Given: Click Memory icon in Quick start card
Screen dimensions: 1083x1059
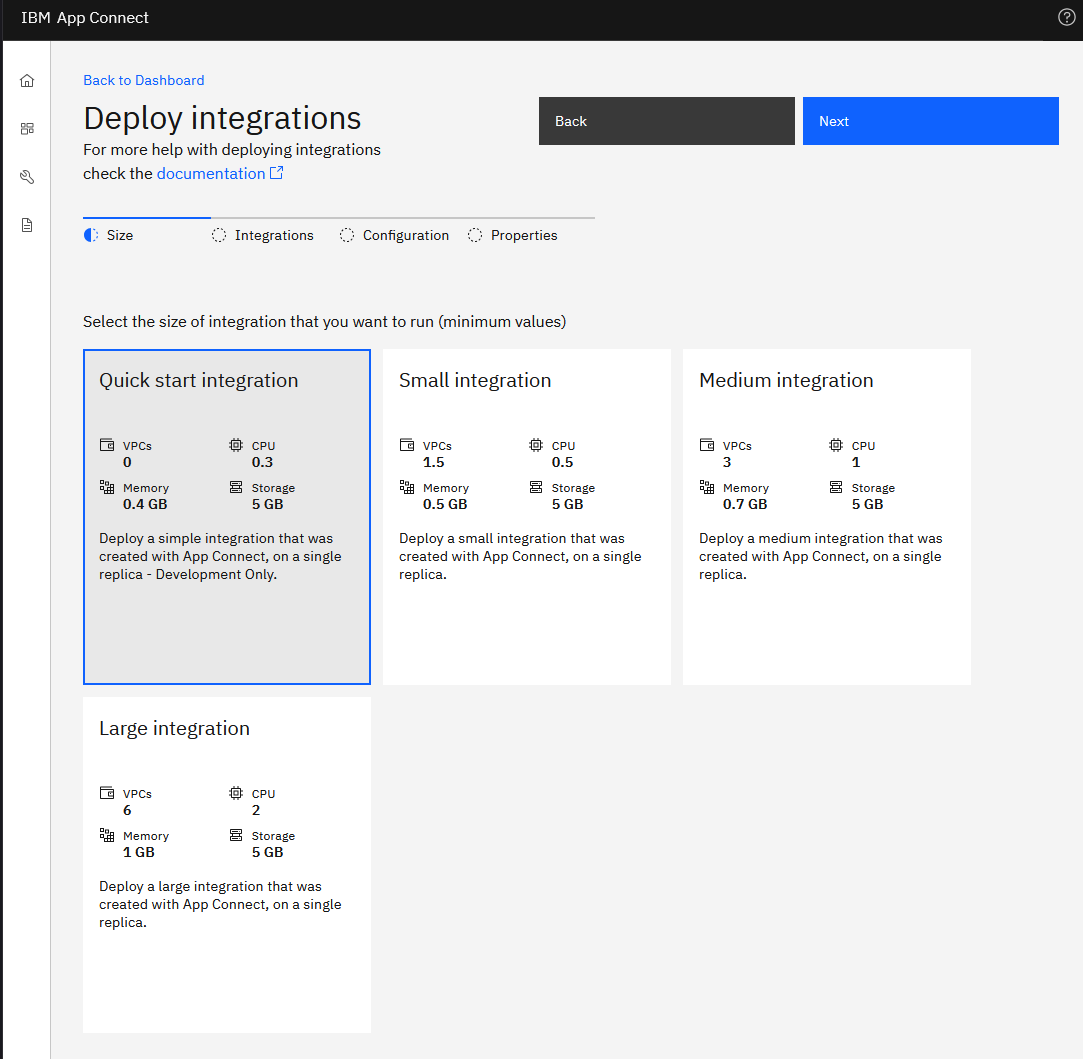Looking at the screenshot, I should (107, 487).
